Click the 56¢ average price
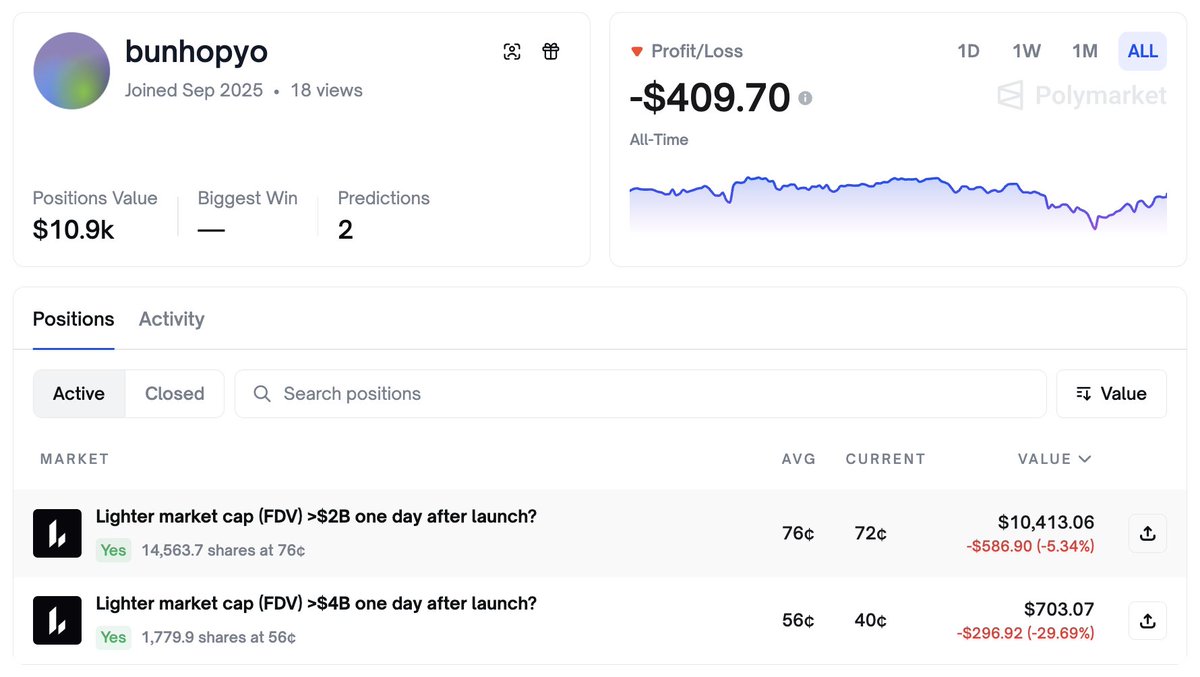The image size is (1200, 677). [x=798, y=621]
